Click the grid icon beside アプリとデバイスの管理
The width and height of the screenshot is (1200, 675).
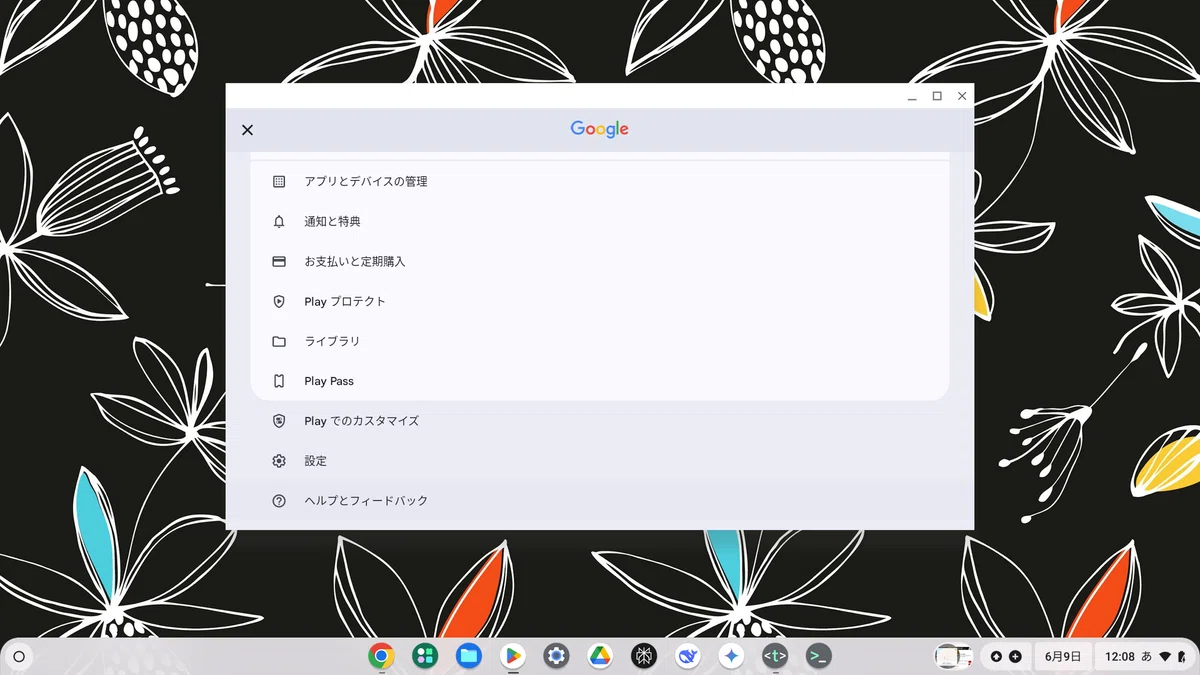point(279,181)
